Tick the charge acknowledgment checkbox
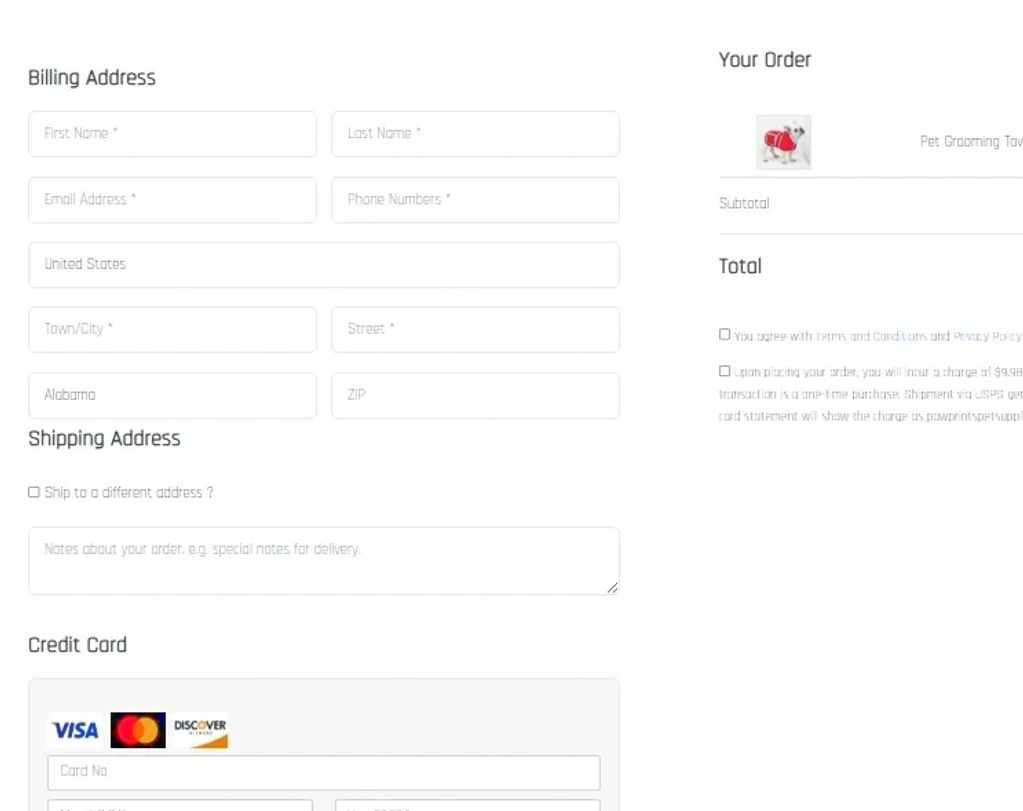Image resolution: width=1023 pixels, height=811 pixels. coord(725,371)
